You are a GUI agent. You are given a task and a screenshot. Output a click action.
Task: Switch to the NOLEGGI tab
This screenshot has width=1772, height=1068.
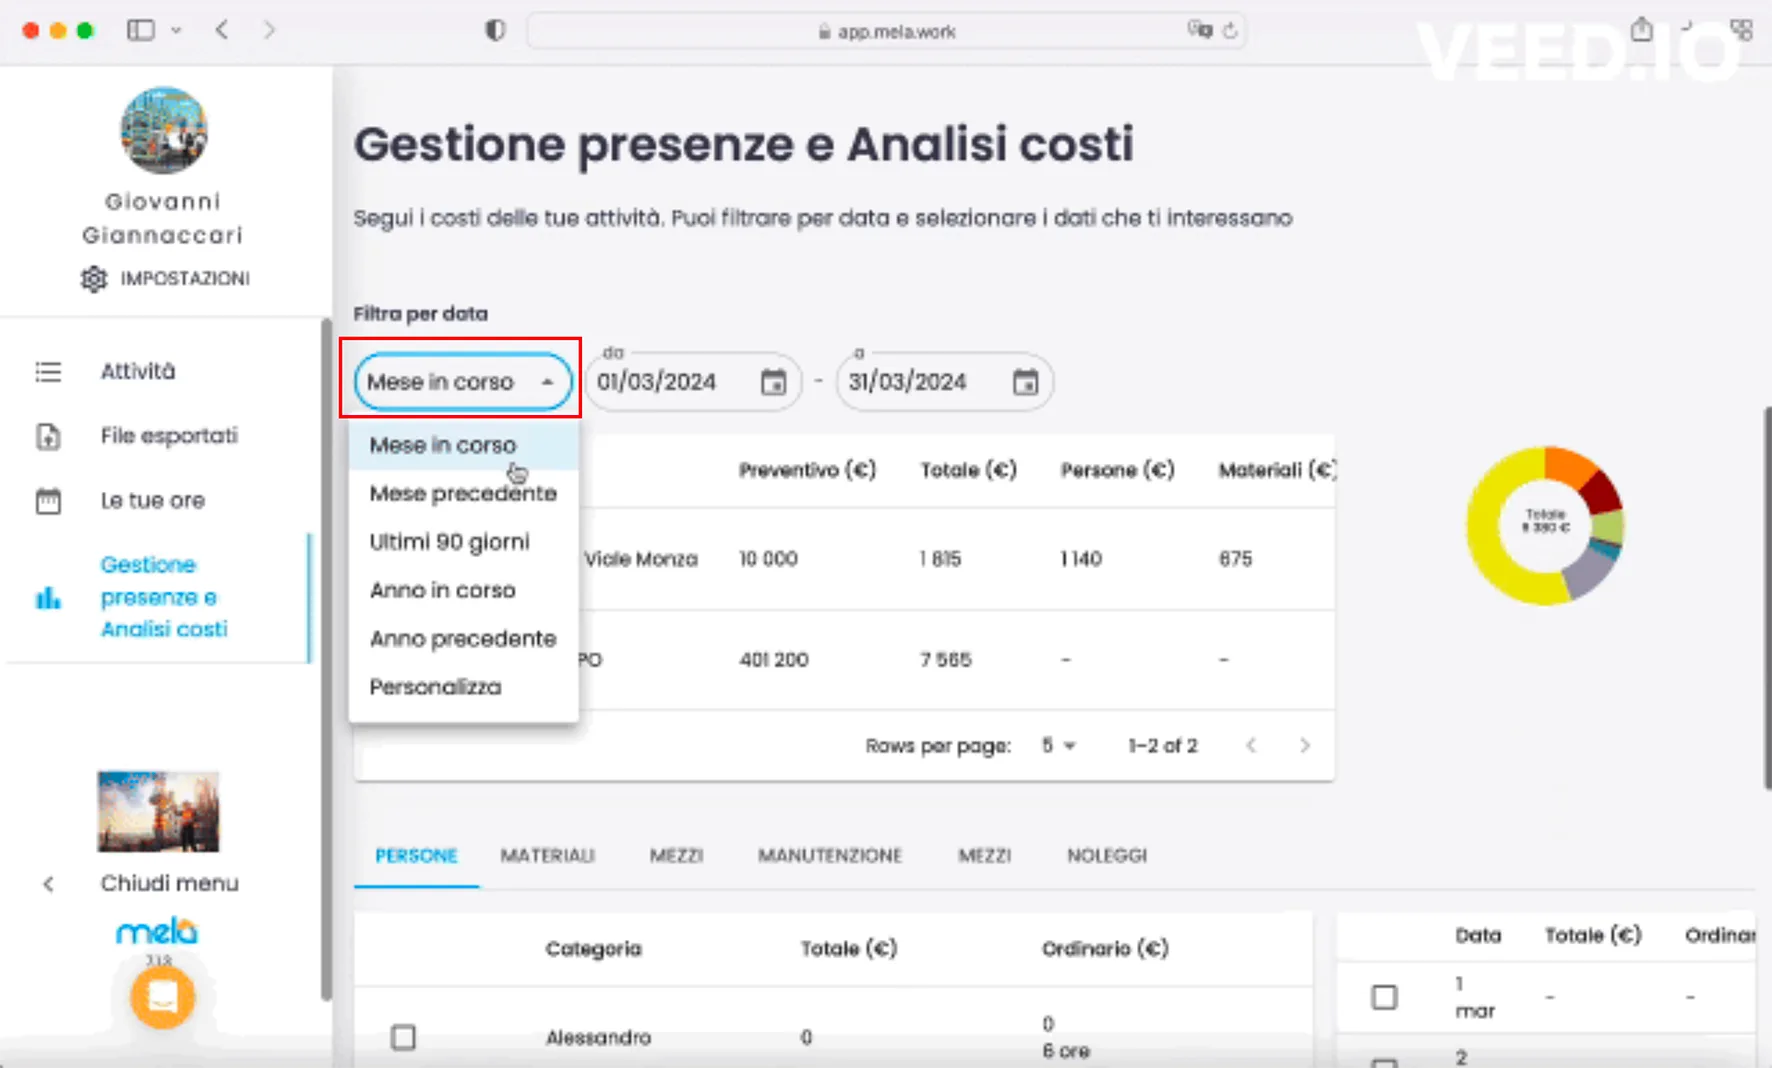pos(1106,856)
